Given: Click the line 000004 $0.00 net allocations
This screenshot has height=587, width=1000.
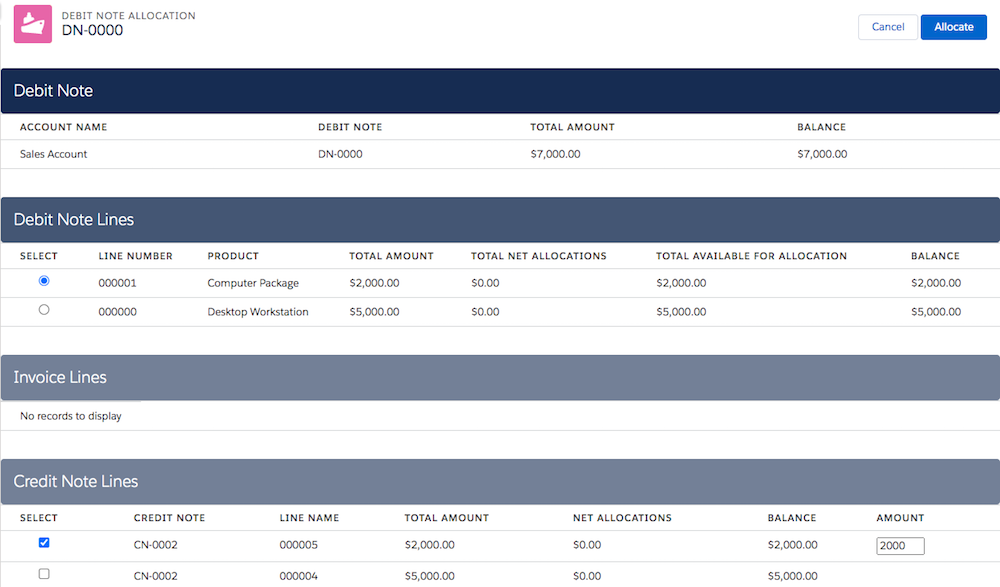Looking at the screenshot, I should coord(587,576).
